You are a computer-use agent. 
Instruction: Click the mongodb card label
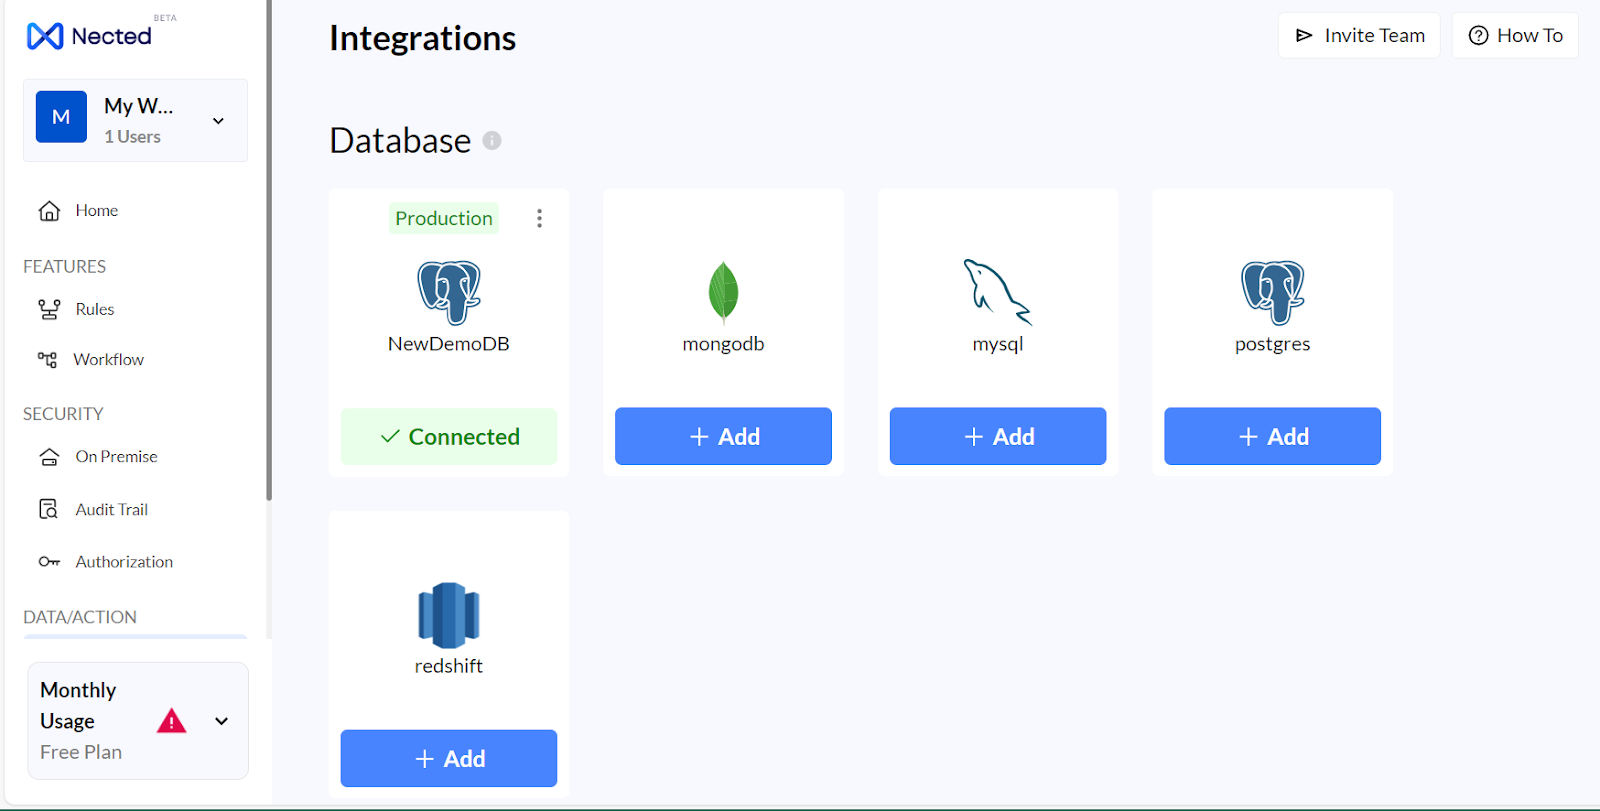[723, 344]
